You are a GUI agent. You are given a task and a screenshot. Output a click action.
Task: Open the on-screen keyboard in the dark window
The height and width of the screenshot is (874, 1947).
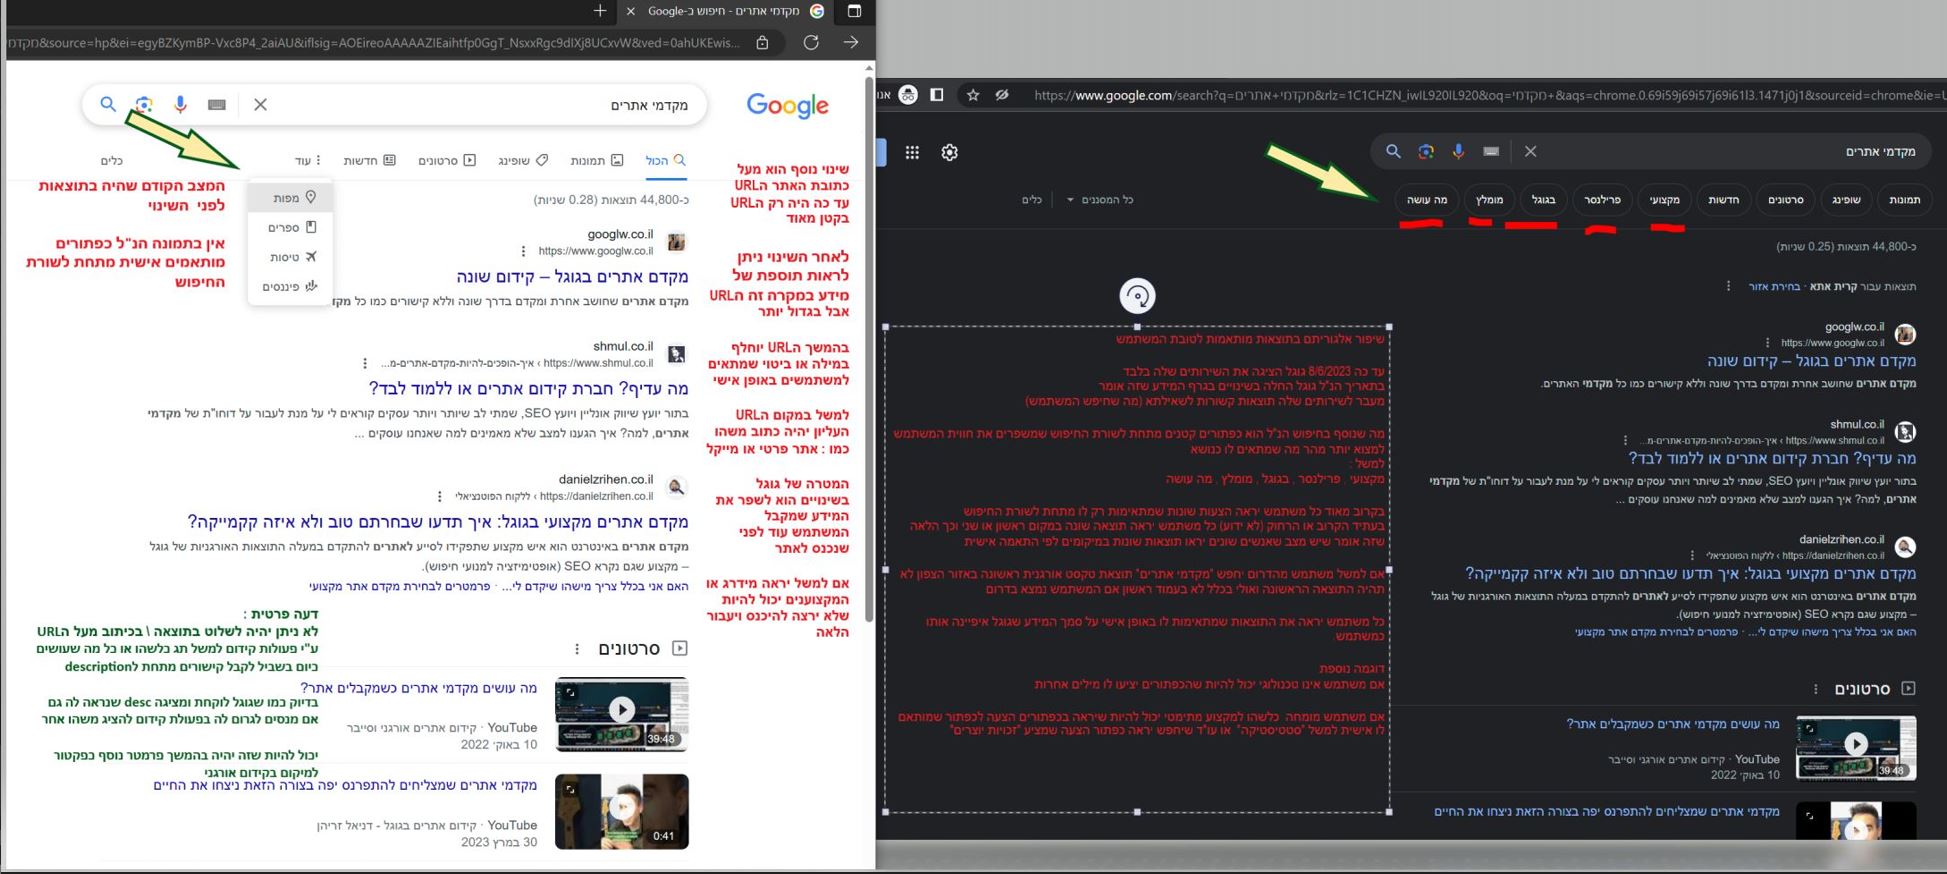pos(1491,151)
